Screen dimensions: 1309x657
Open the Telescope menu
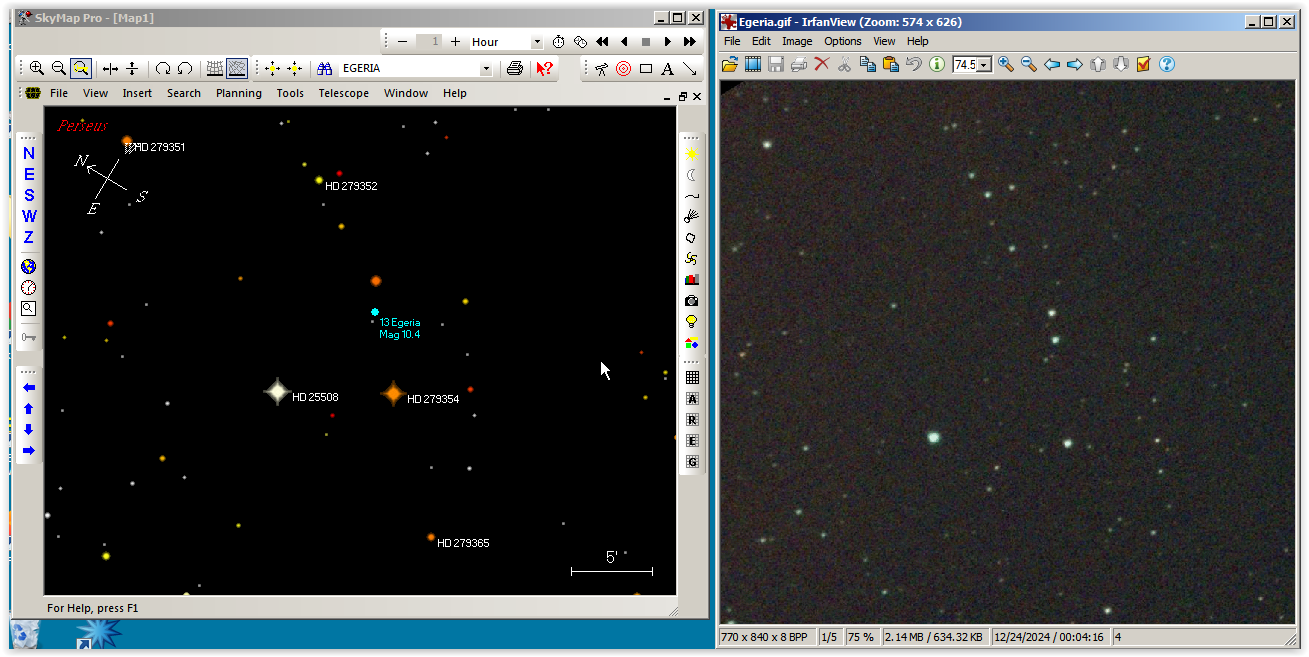[344, 93]
